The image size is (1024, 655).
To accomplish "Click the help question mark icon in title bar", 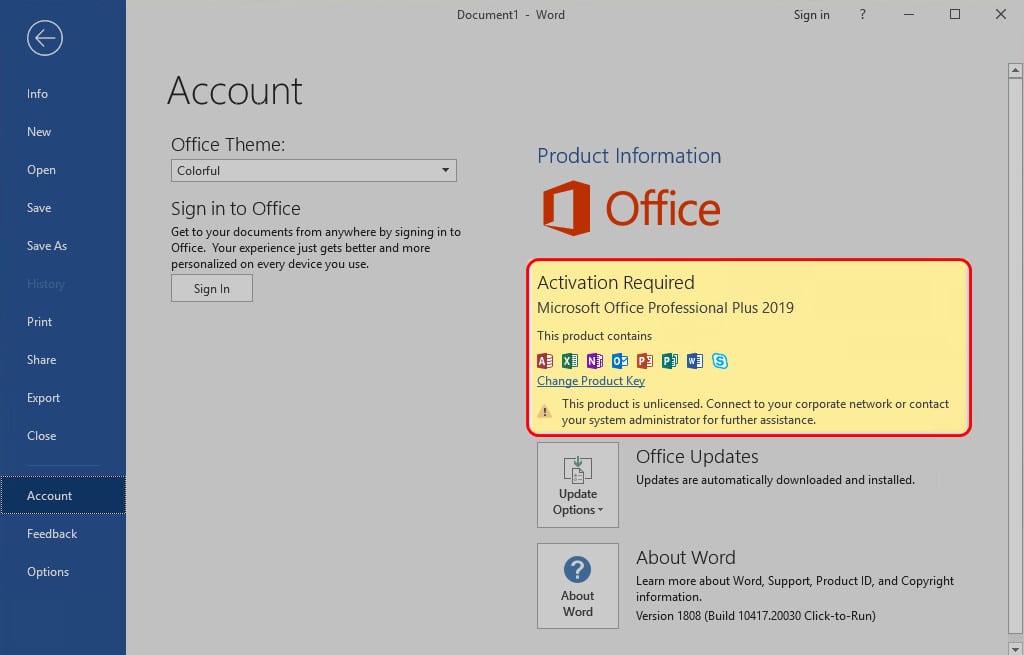I will (863, 14).
